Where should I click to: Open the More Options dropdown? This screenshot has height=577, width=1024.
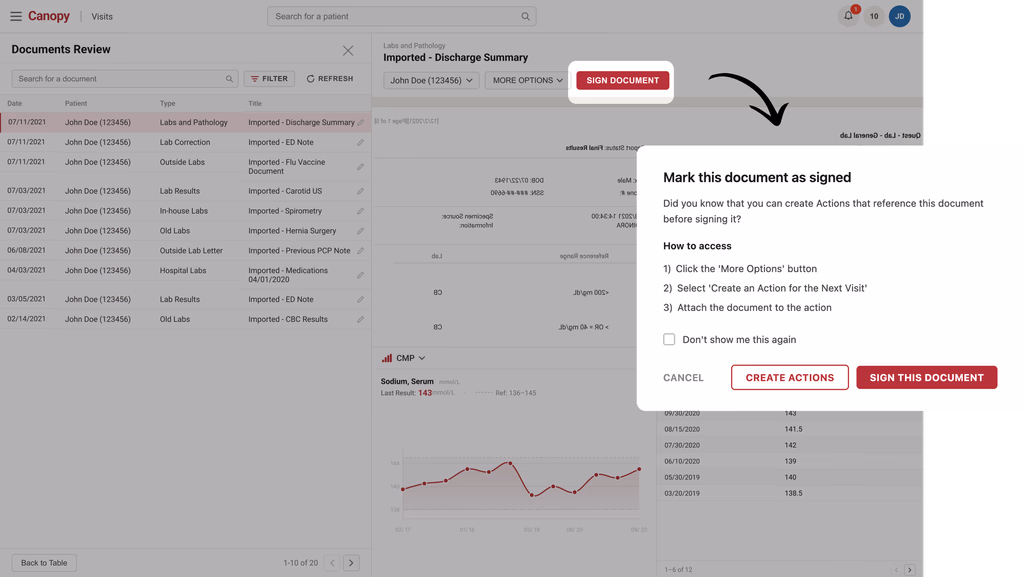[x=527, y=80]
